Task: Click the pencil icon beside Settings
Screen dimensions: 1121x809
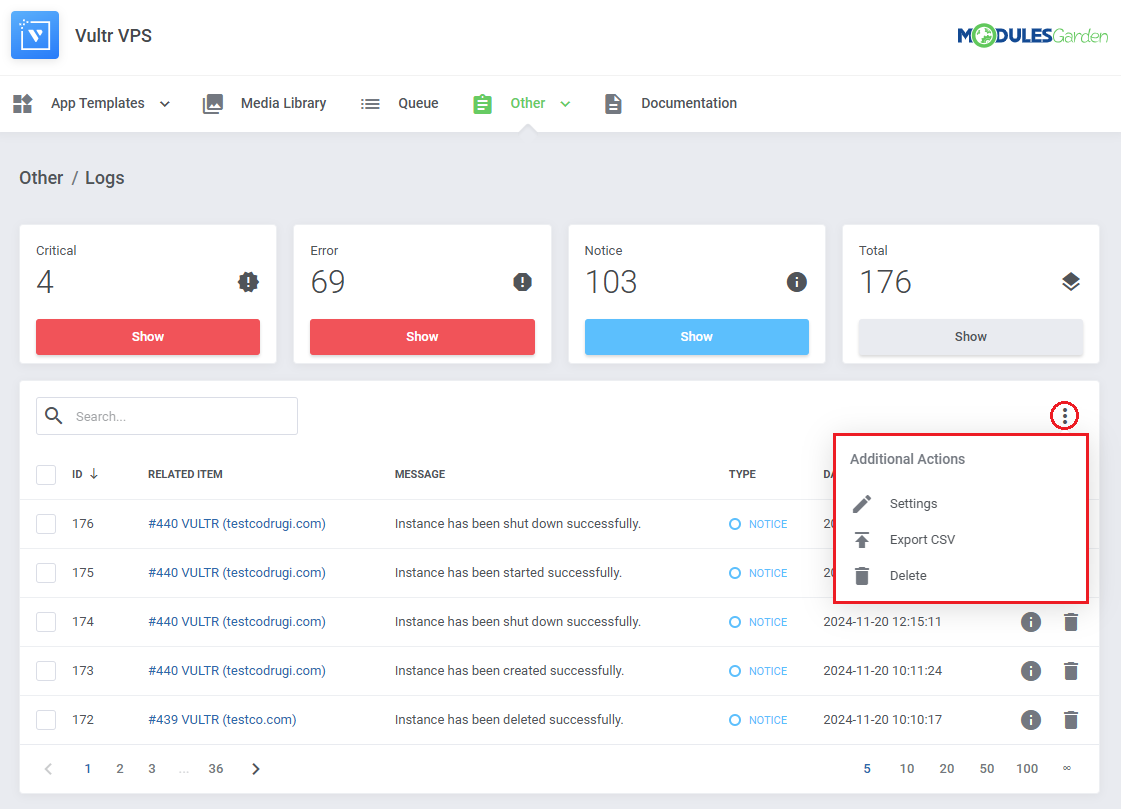Action: tap(862, 504)
